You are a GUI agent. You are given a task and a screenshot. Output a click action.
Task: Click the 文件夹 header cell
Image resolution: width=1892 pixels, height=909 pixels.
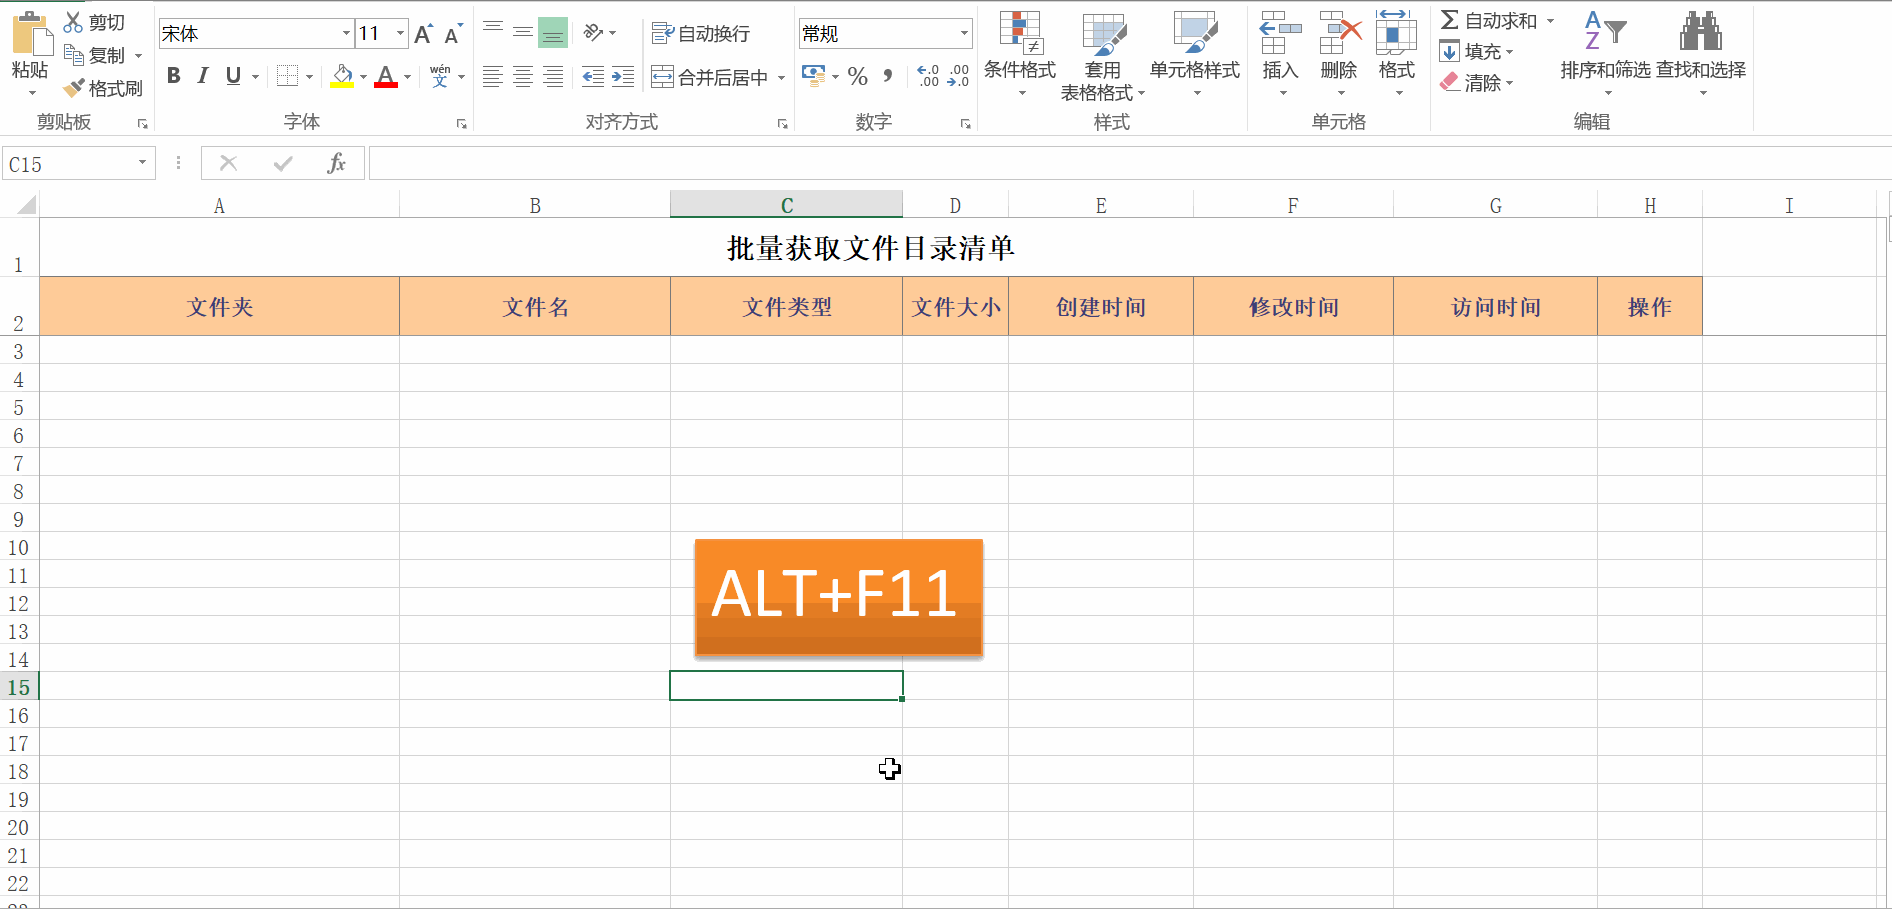220,307
